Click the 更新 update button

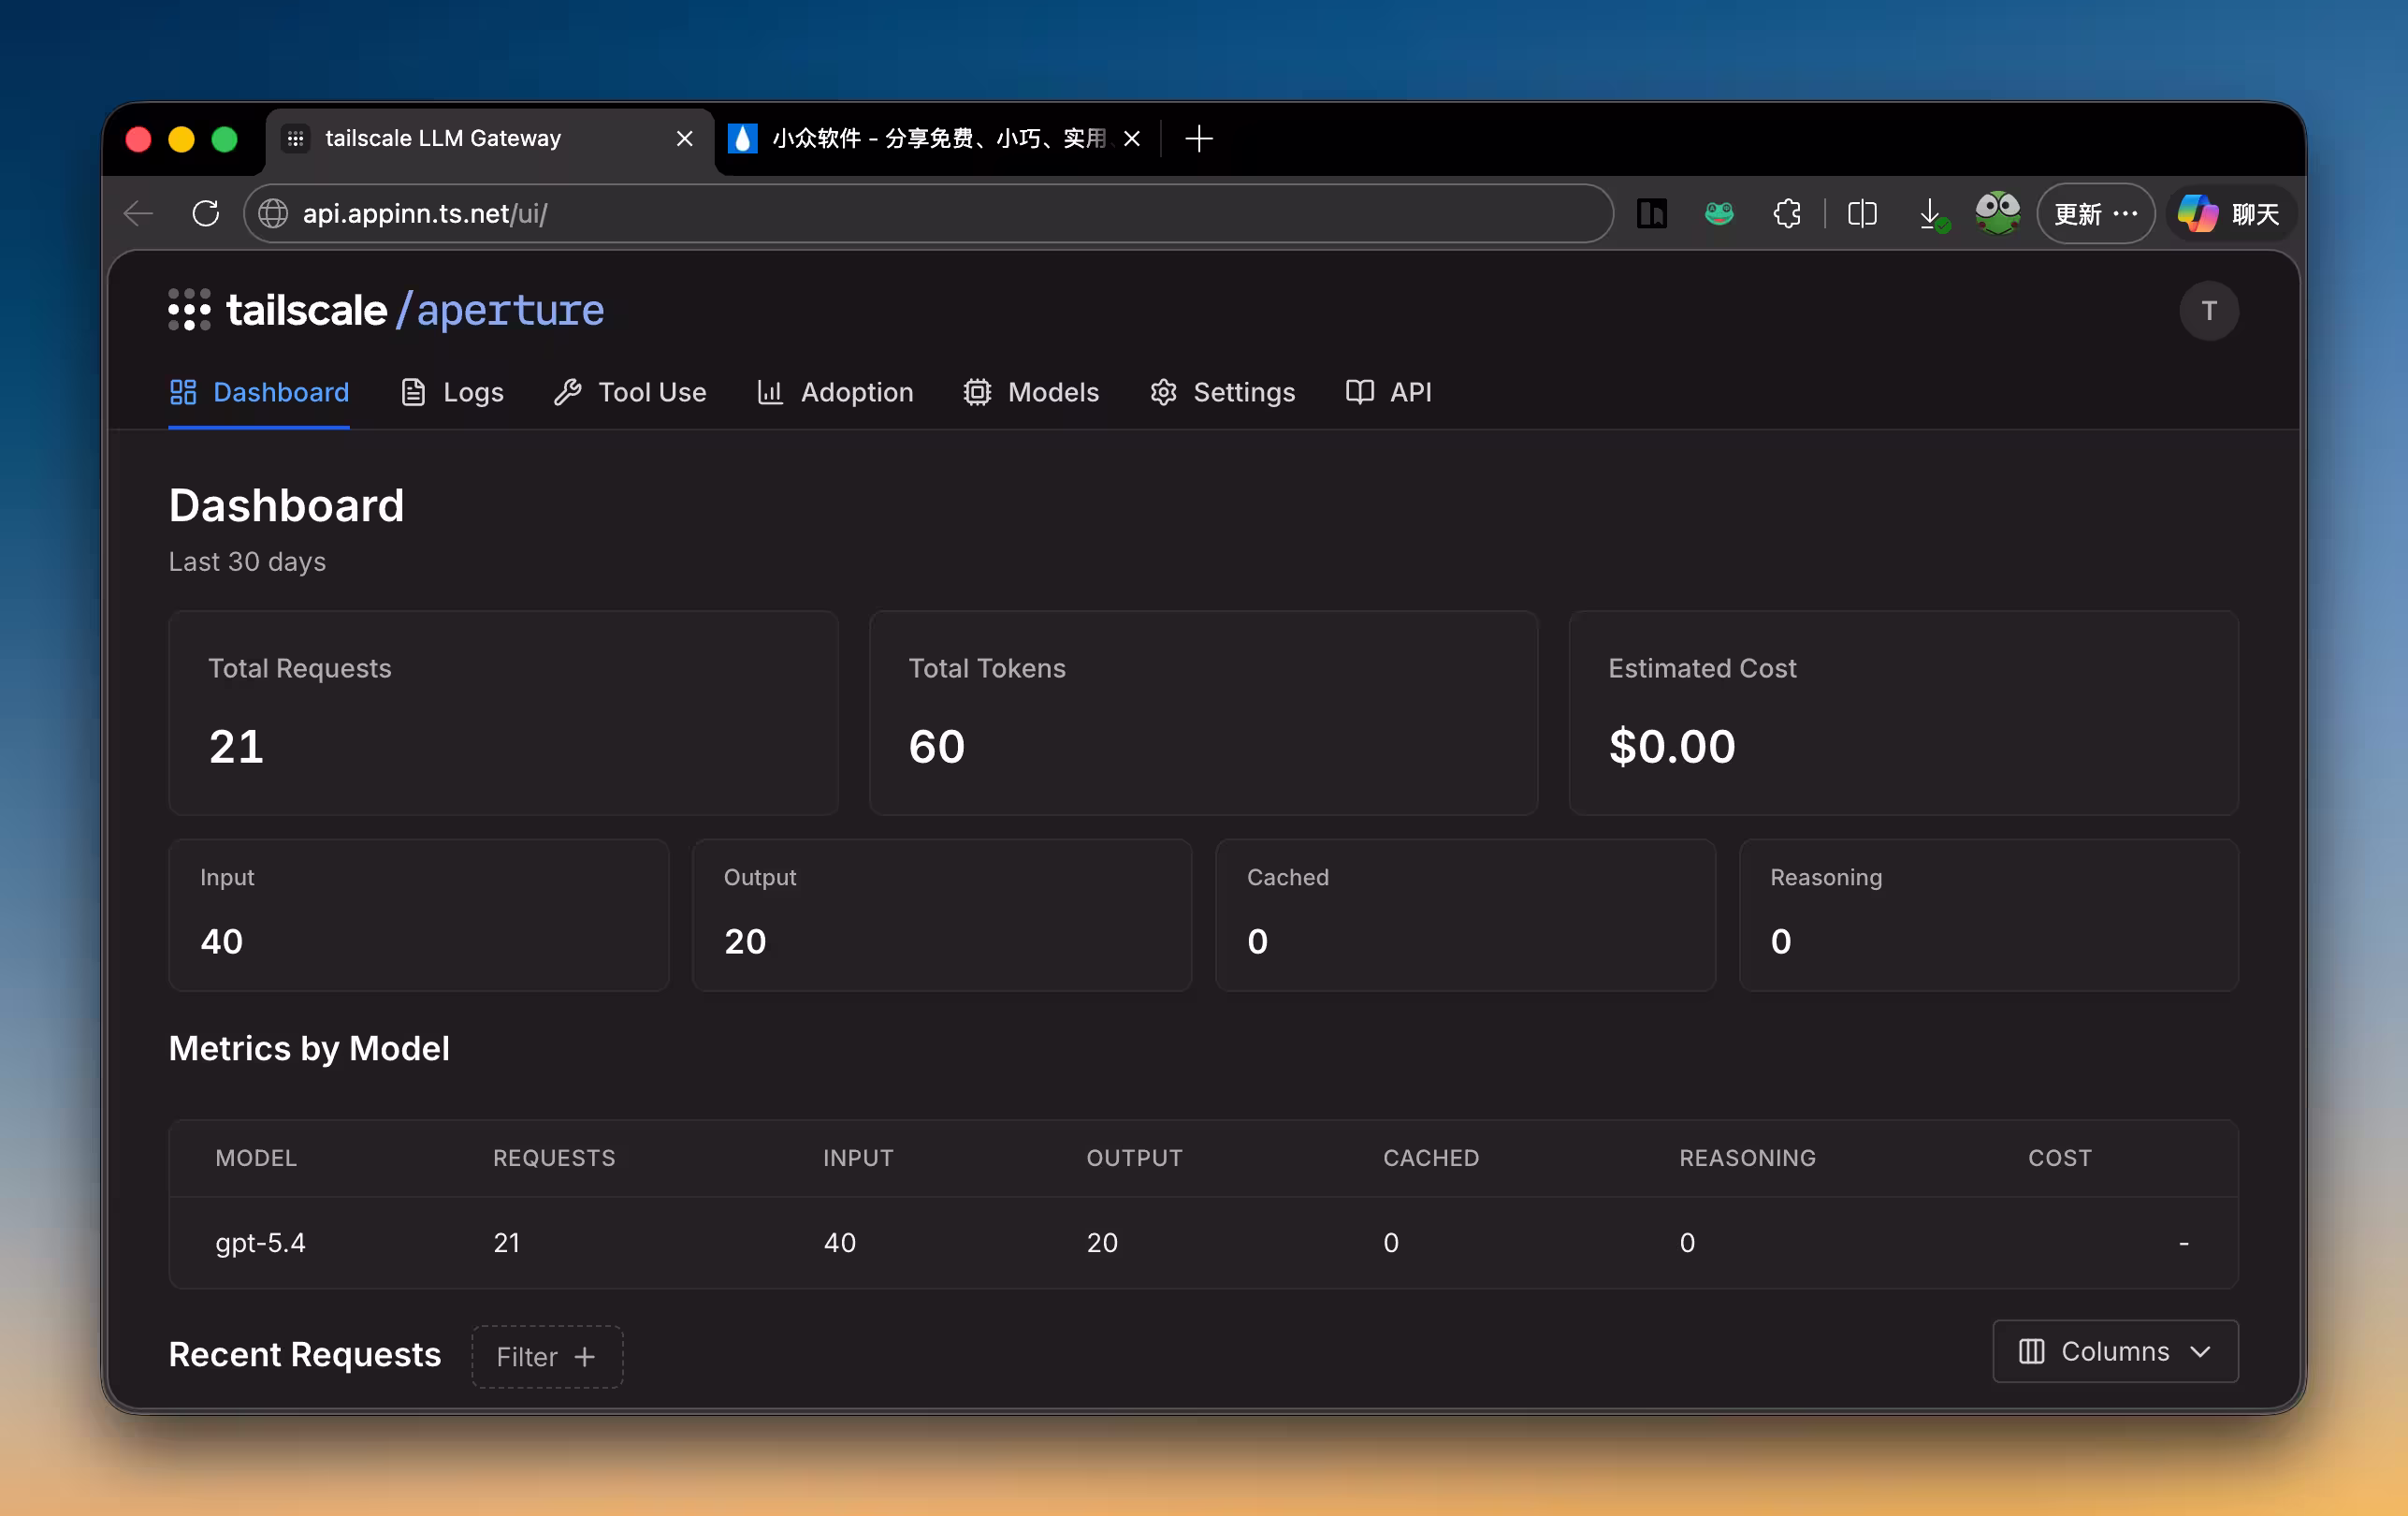[2079, 213]
